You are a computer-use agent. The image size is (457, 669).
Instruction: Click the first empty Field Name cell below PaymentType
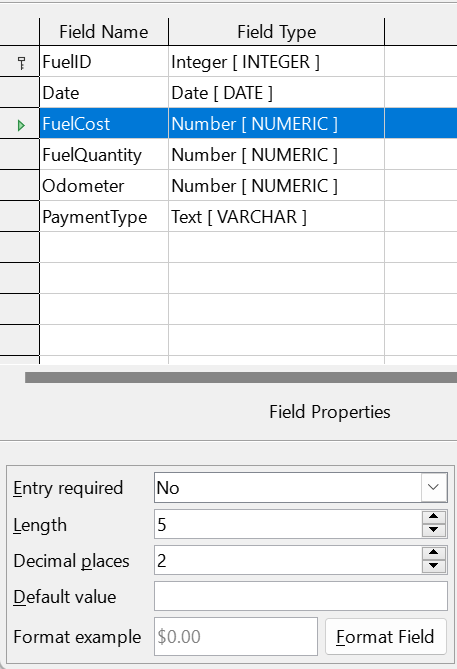click(x=104, y=247)
